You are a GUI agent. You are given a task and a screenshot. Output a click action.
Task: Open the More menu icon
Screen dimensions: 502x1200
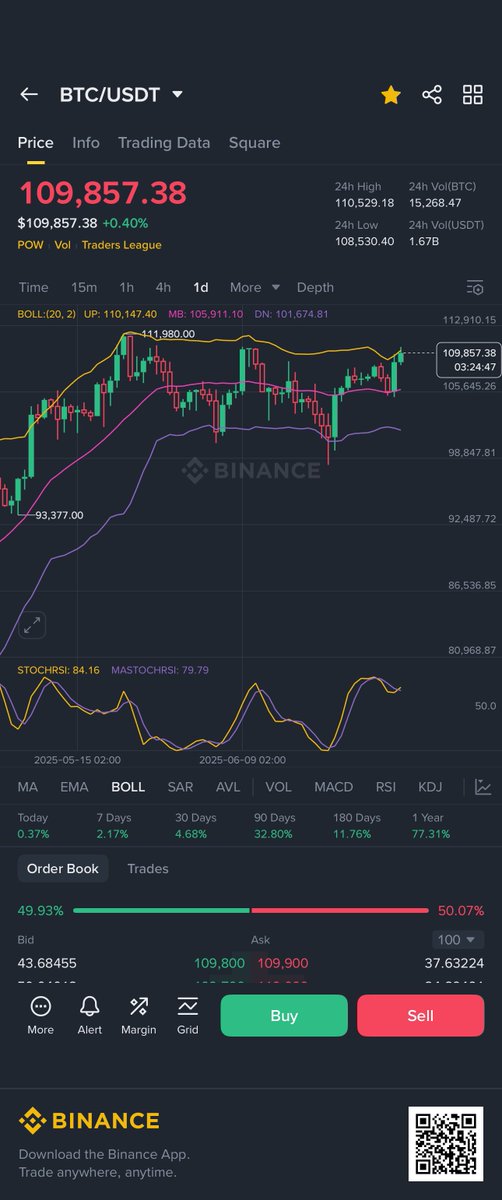pyautogui.click(x=41, y=1015)
